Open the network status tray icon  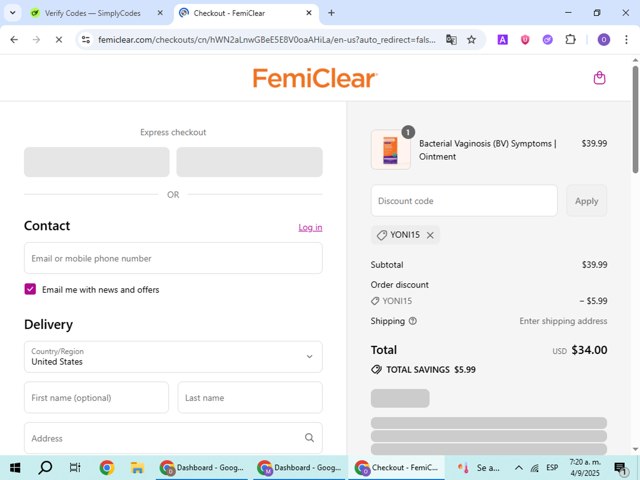[535, 468]
